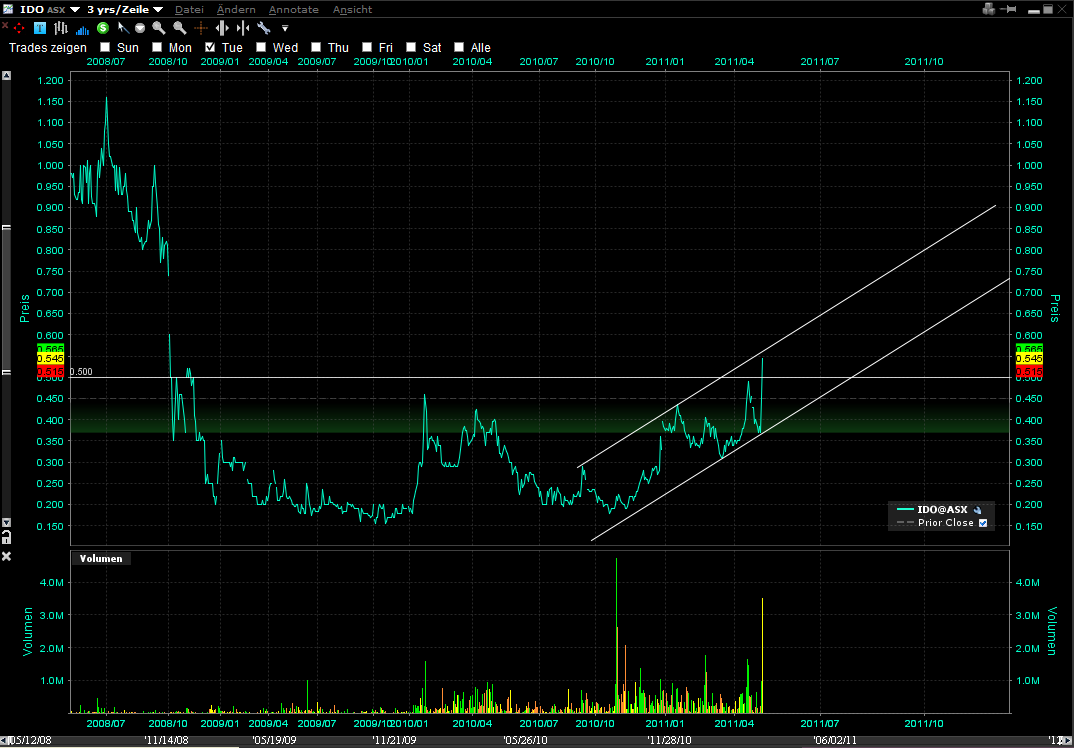1074x748 pixels.
Task: Click the IDO@ASX legend label
Action: [x=942, y=510]
